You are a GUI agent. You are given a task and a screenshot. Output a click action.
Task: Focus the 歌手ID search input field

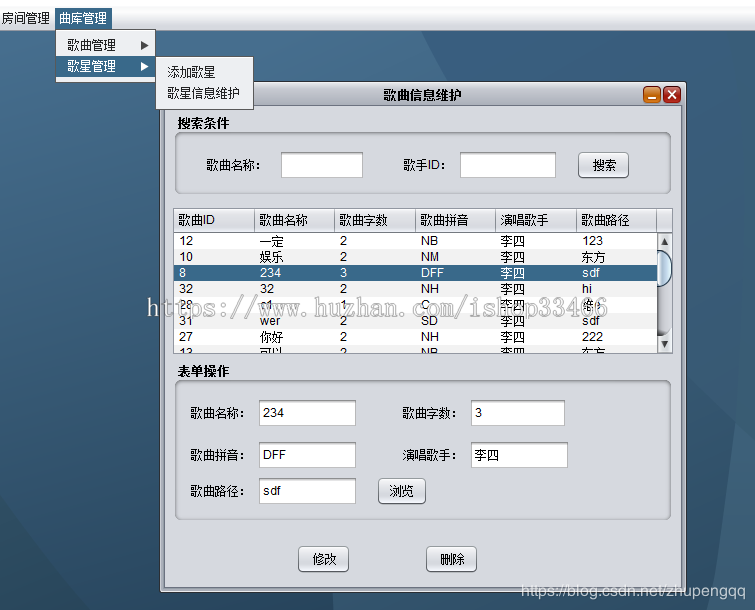pos(508,165)
